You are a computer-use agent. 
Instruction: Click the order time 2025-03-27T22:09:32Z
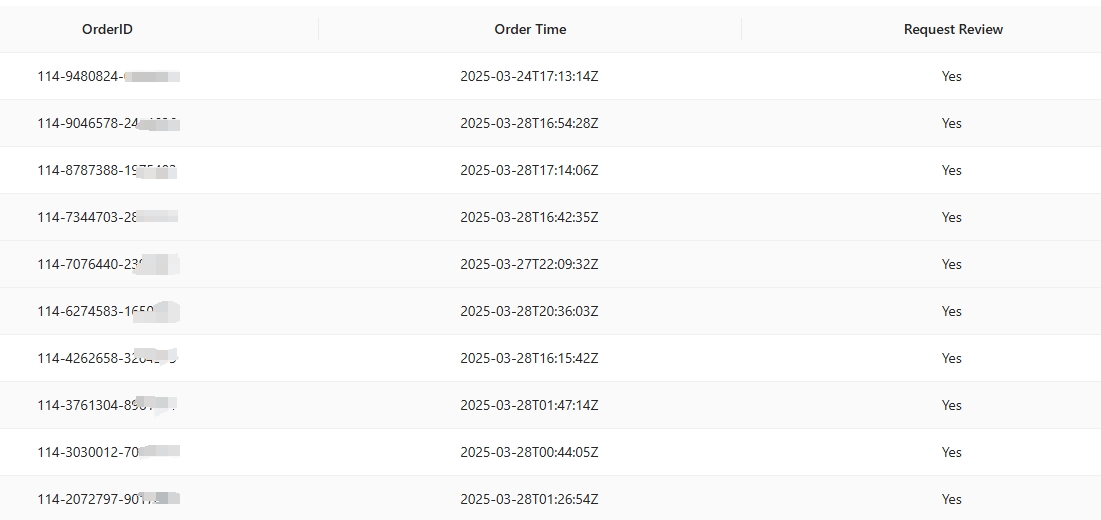click(x=529, y=265)
